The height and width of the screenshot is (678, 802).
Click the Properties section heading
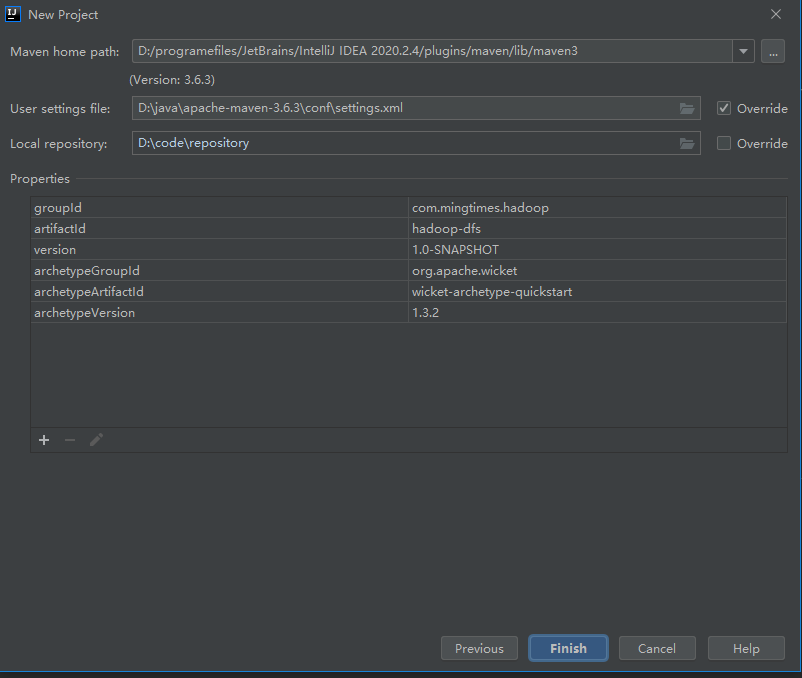[40, 179]
